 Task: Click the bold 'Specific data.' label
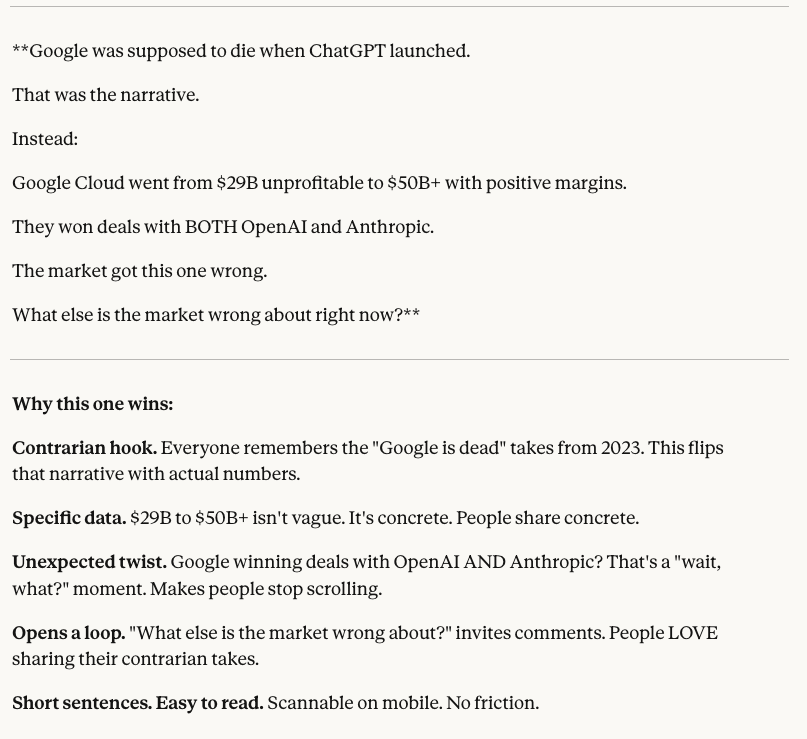coord(69,518)
